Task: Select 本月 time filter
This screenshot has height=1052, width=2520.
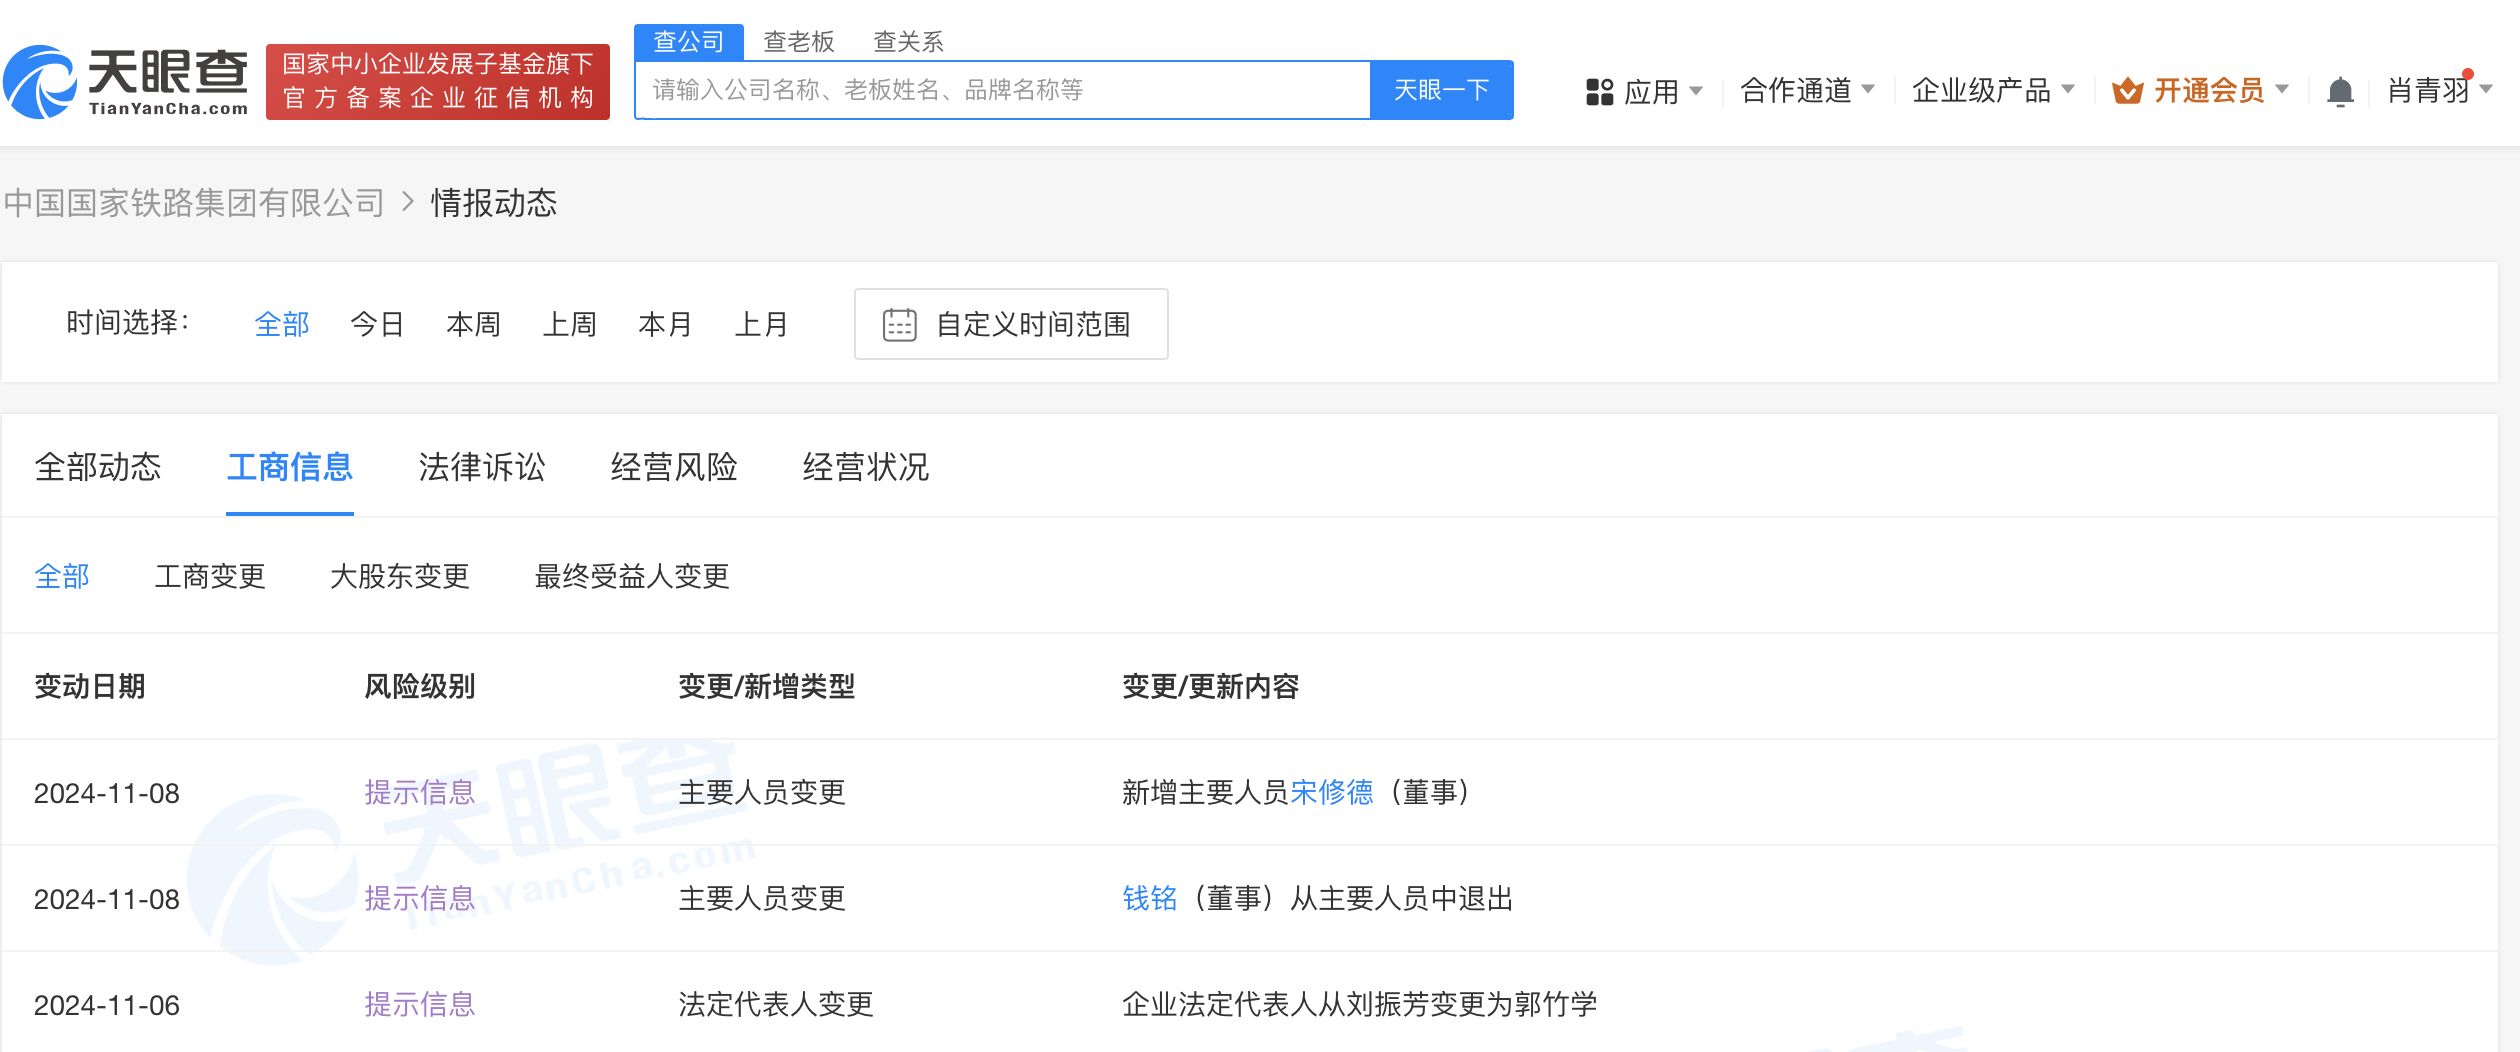Action: [x=666, y=324]
